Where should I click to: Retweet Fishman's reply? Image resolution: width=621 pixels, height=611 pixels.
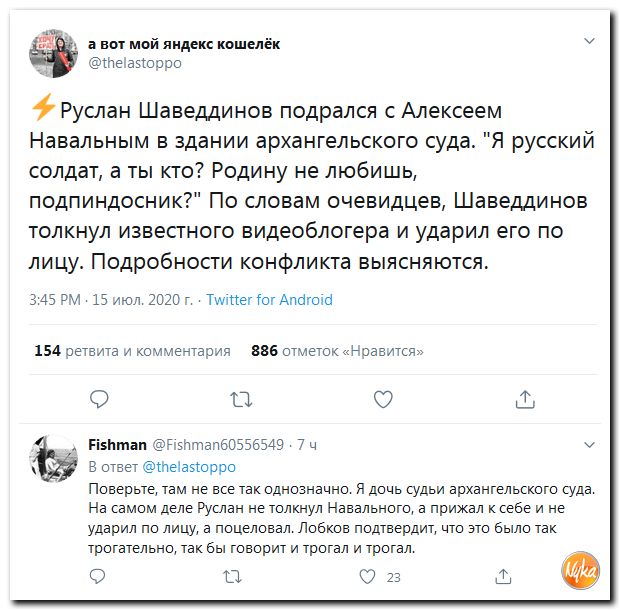(232, 576)
